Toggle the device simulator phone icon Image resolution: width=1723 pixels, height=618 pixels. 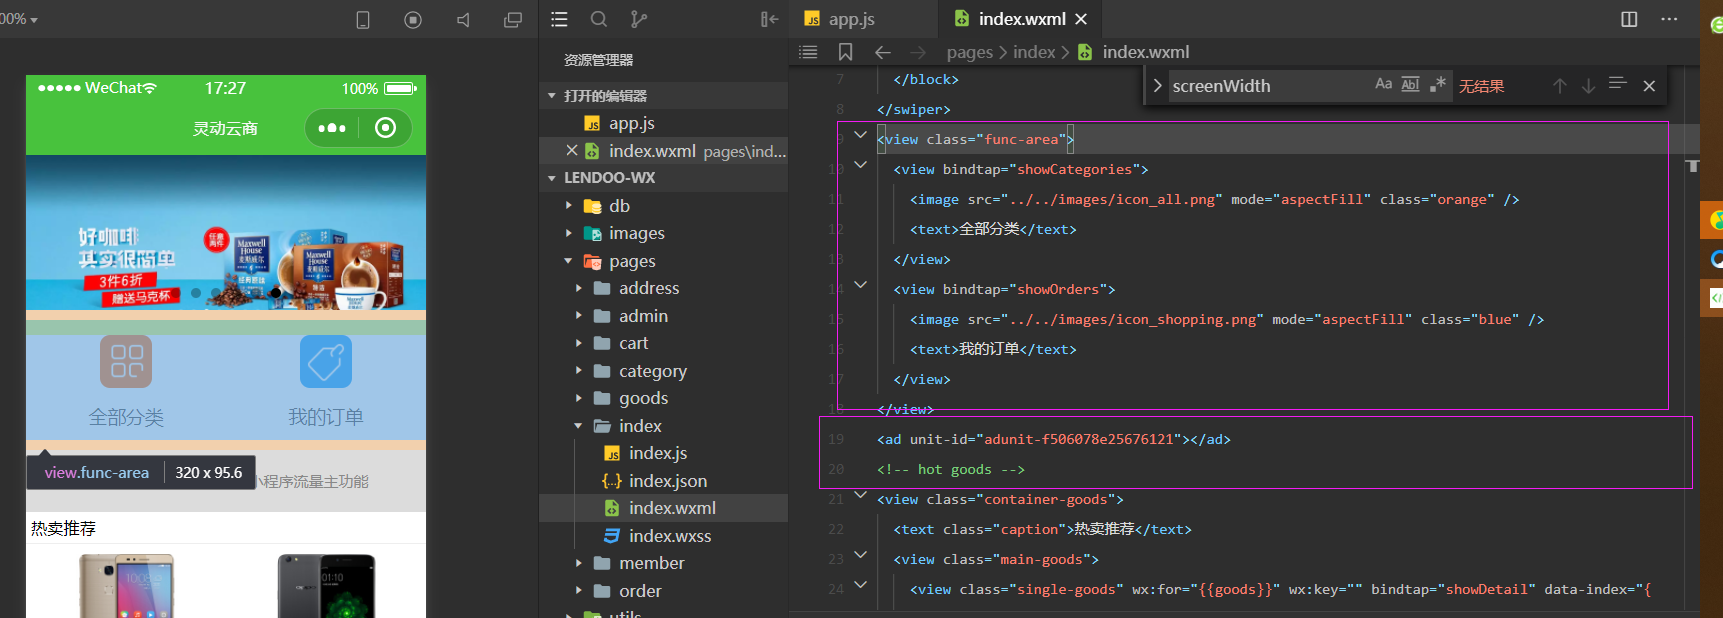363,20
